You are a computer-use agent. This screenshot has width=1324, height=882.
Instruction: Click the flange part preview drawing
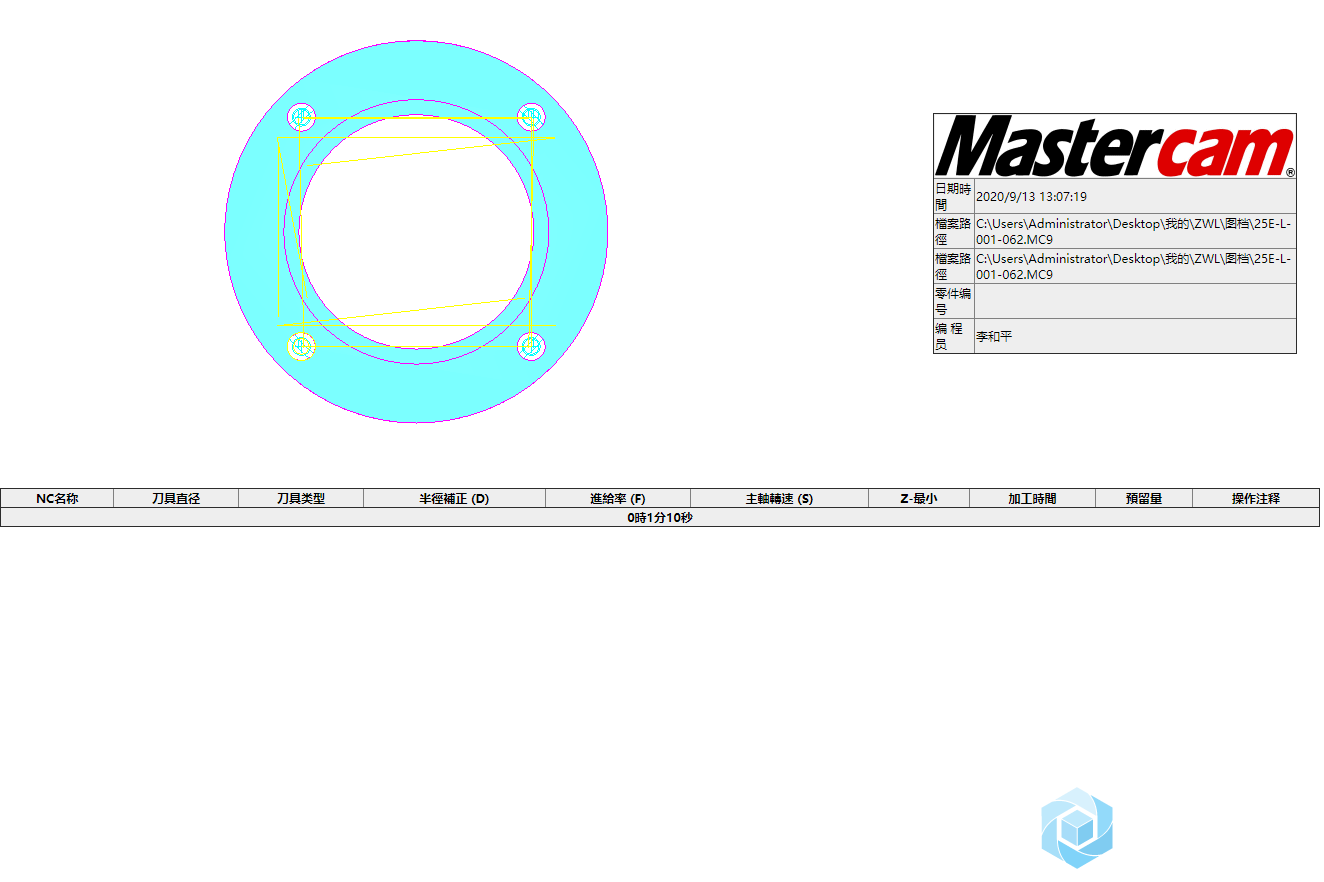pyautogui.click(x=416, y=231)
